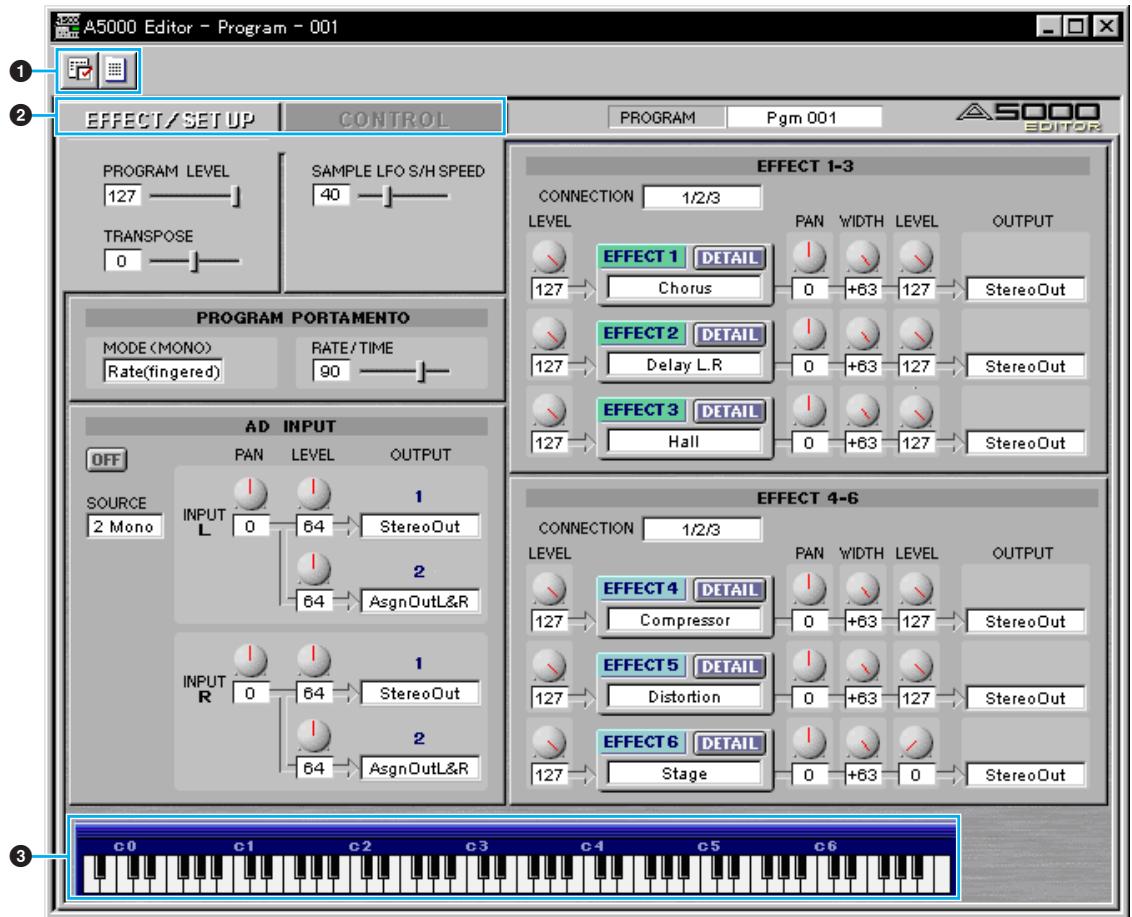Maximize the A5000 Editor window

1076,27
